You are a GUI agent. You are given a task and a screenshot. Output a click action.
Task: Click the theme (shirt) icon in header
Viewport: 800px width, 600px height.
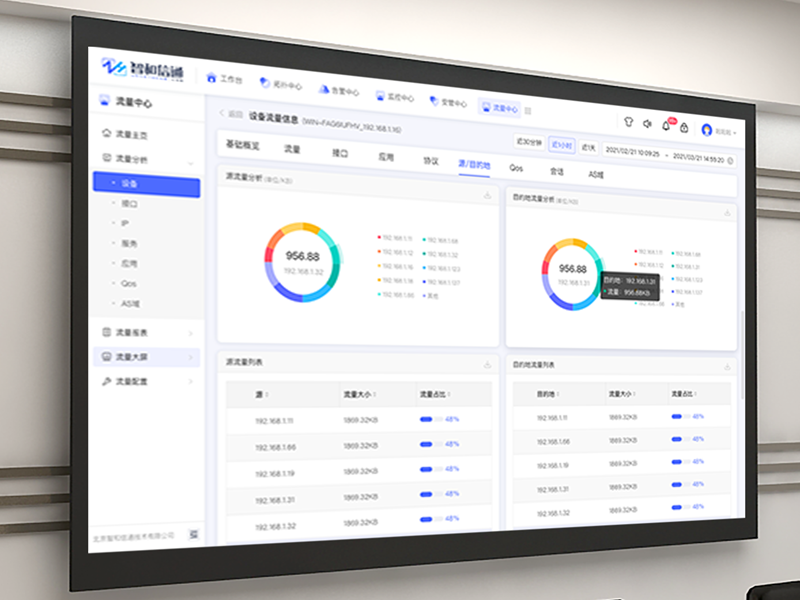pos(628,122)
